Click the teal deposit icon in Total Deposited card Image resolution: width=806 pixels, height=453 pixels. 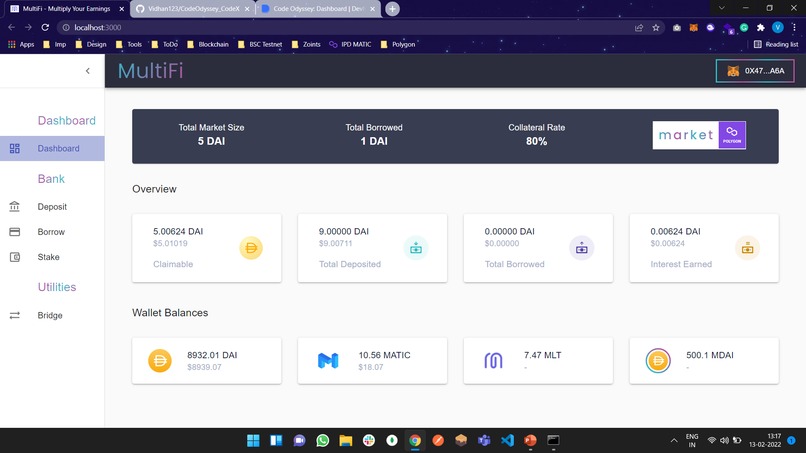click(416, 248)
